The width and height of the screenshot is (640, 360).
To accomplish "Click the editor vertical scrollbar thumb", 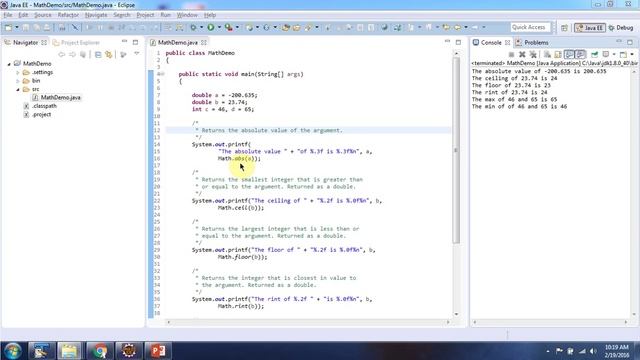I will pyautogui.click(x=456, y=151).
